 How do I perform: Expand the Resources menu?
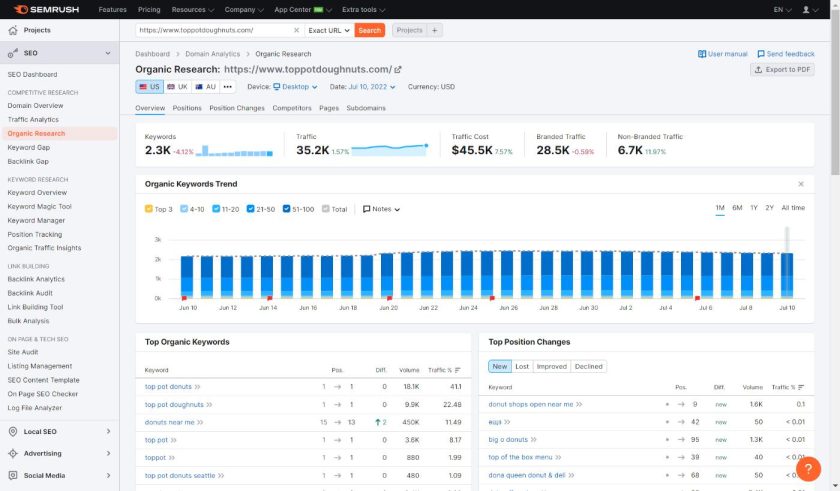click(x=192, y=10)
